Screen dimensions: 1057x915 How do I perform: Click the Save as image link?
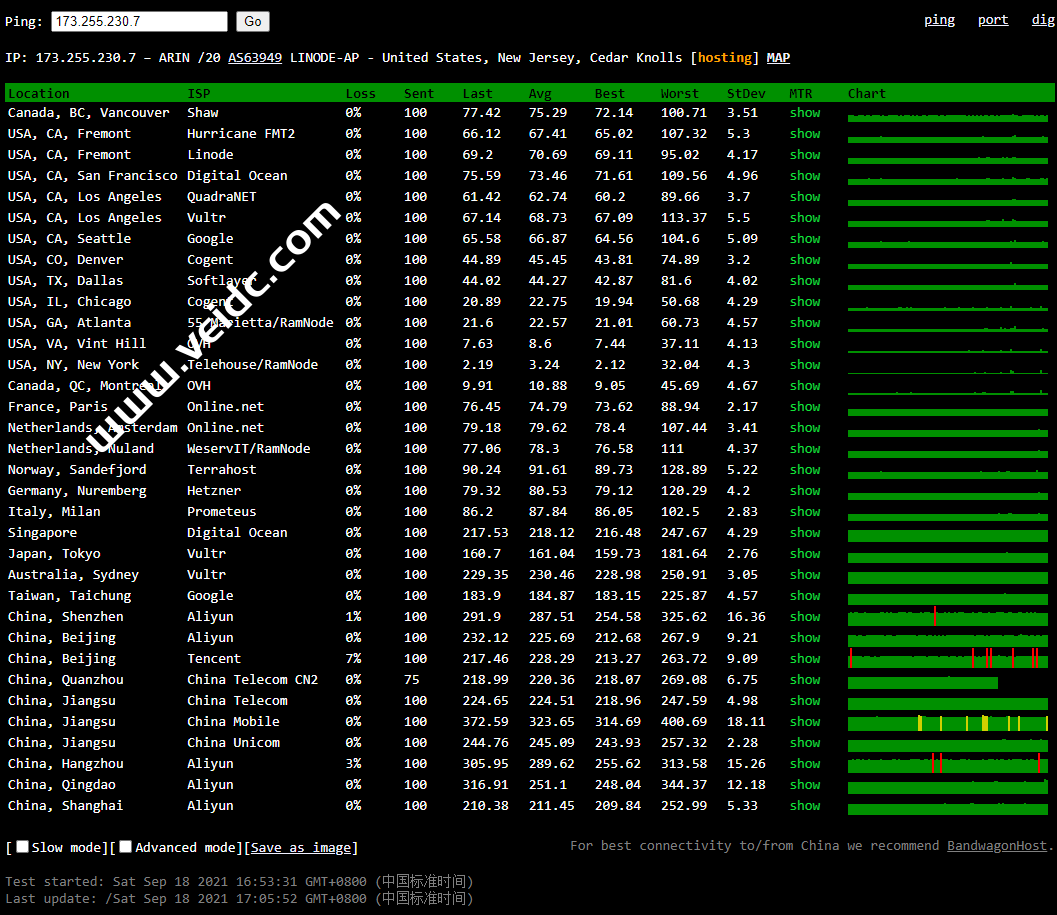[x=301, y=848]
